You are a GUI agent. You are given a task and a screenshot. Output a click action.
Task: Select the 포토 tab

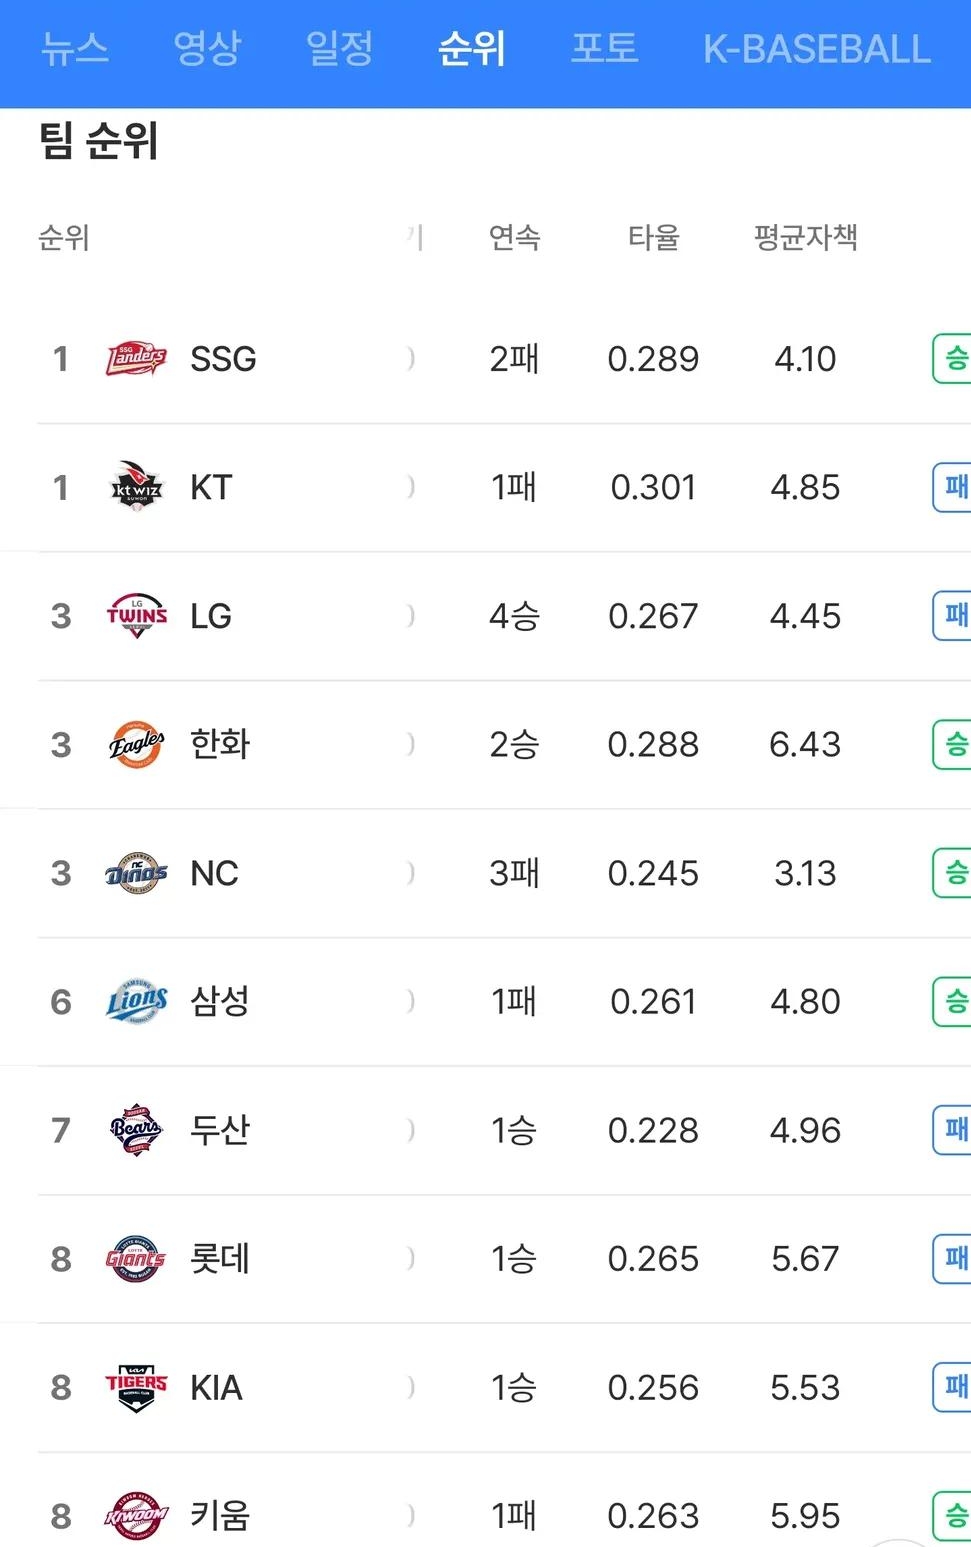604,48
